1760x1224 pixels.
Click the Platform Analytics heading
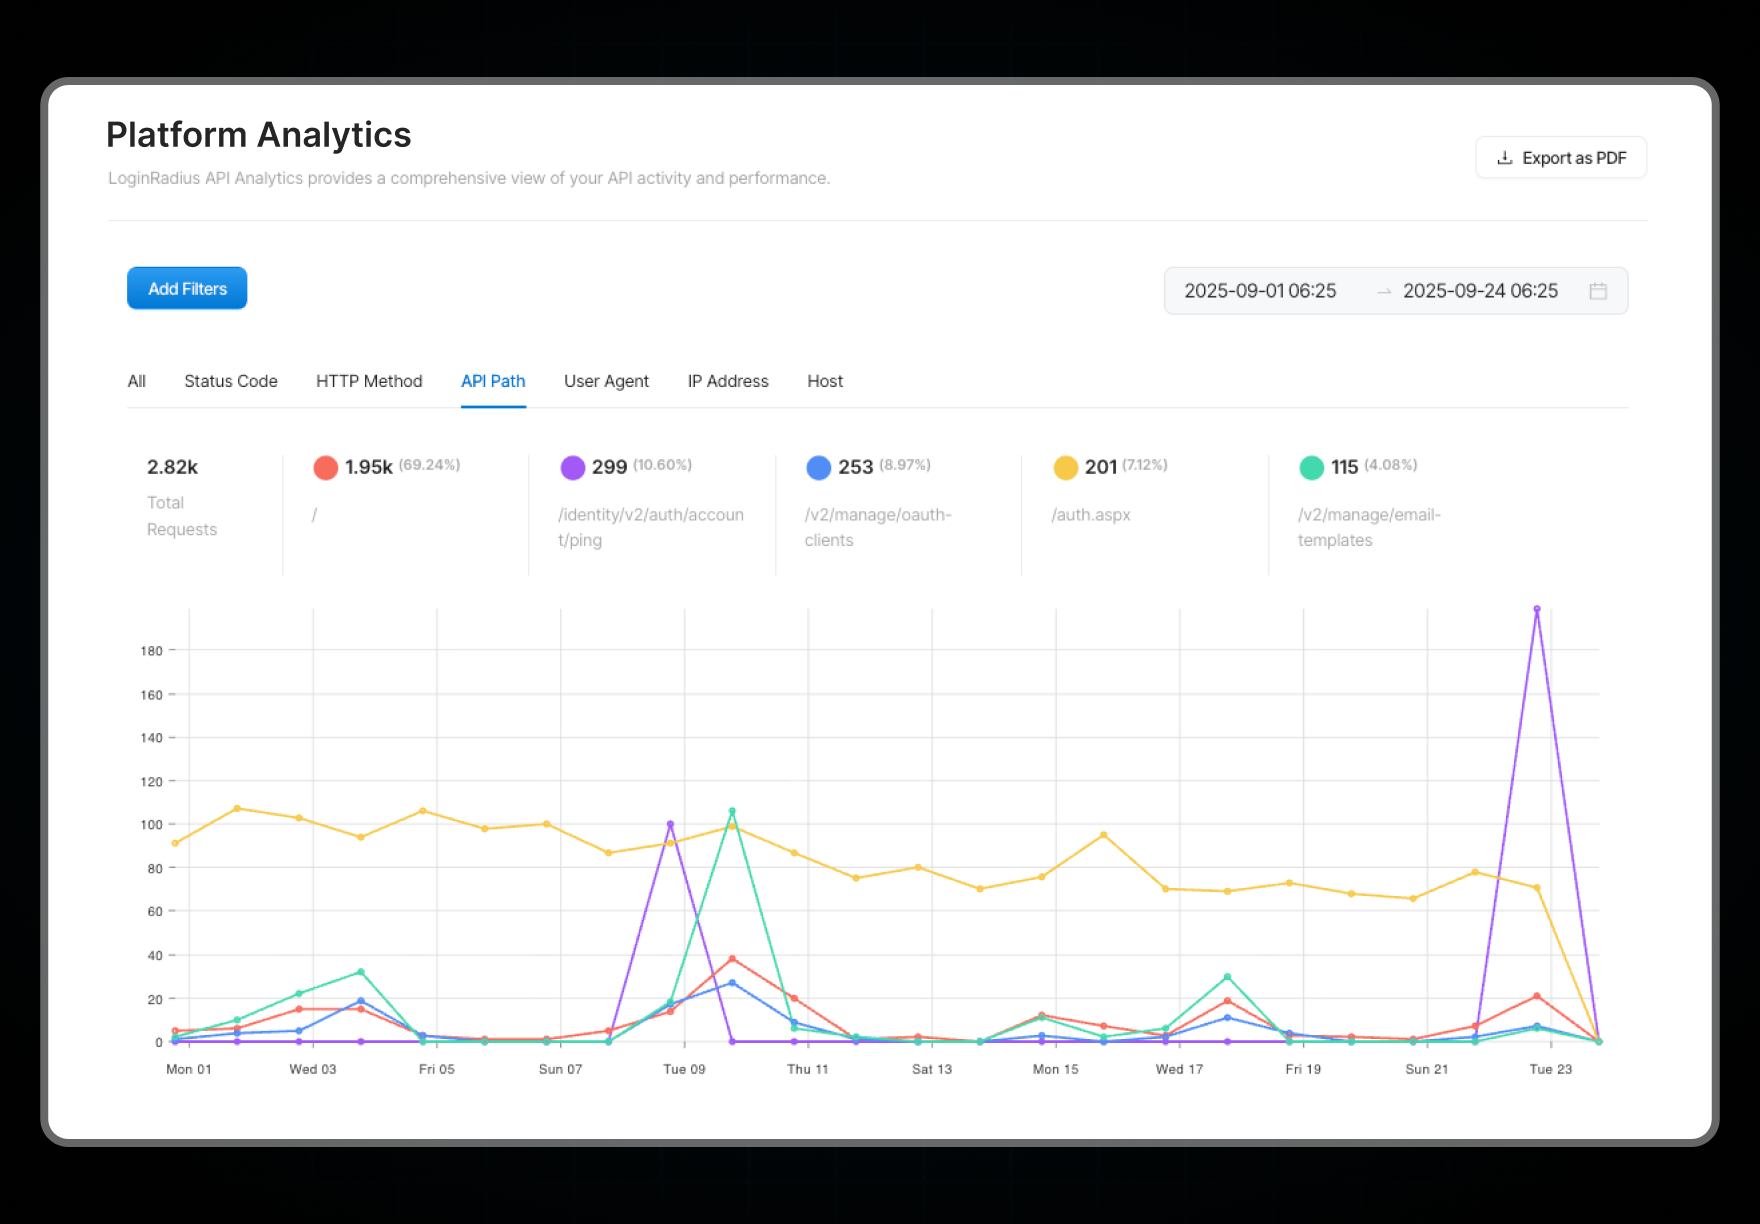click(259, 134)
